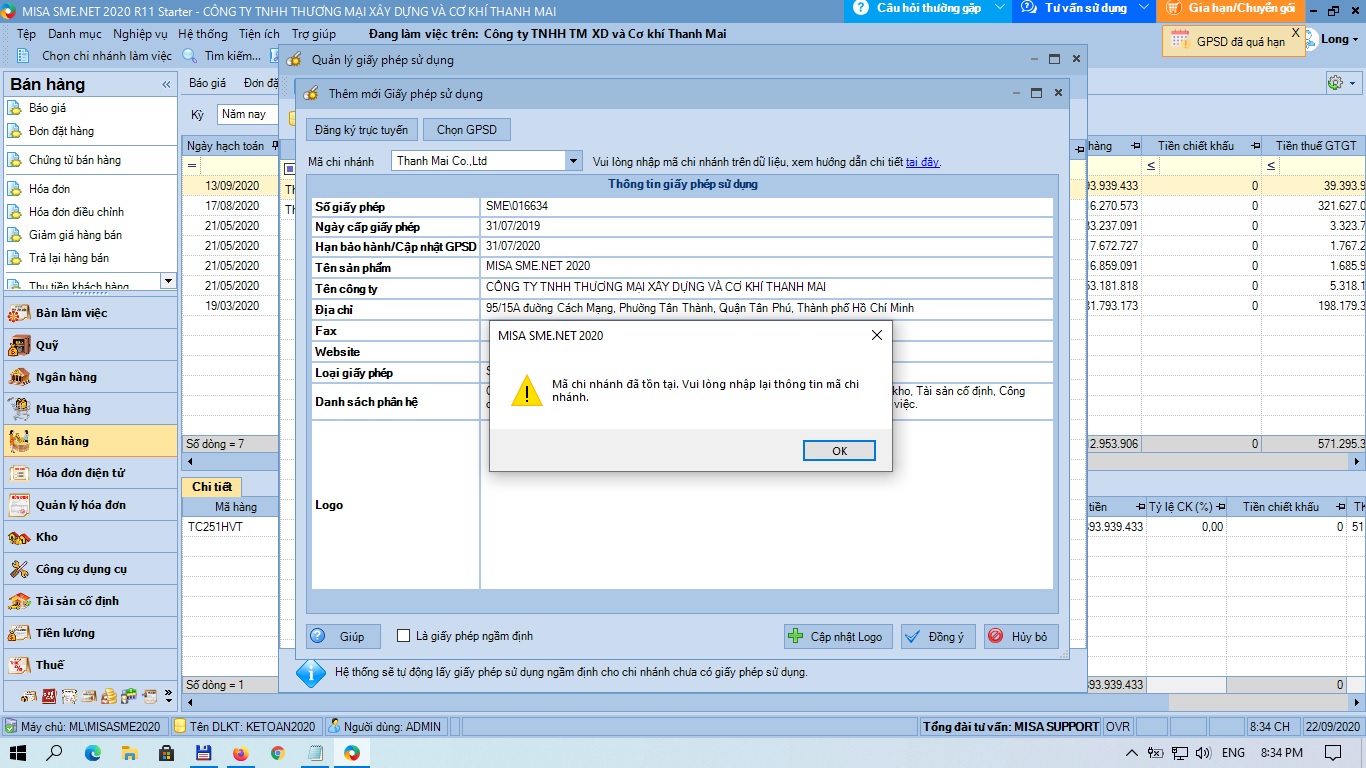This screenshot has height=768, width=1366.
Task: Open the Kho module
Action: [91, 537]
